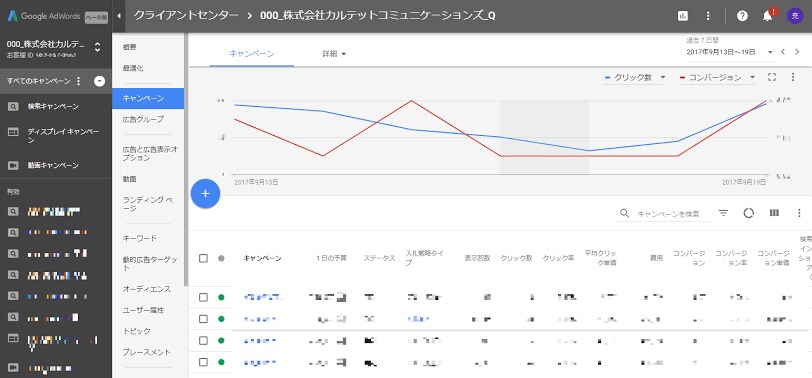Open the modify columns icon
This screenshot has height=378, width=812.
tap(774, 213)
